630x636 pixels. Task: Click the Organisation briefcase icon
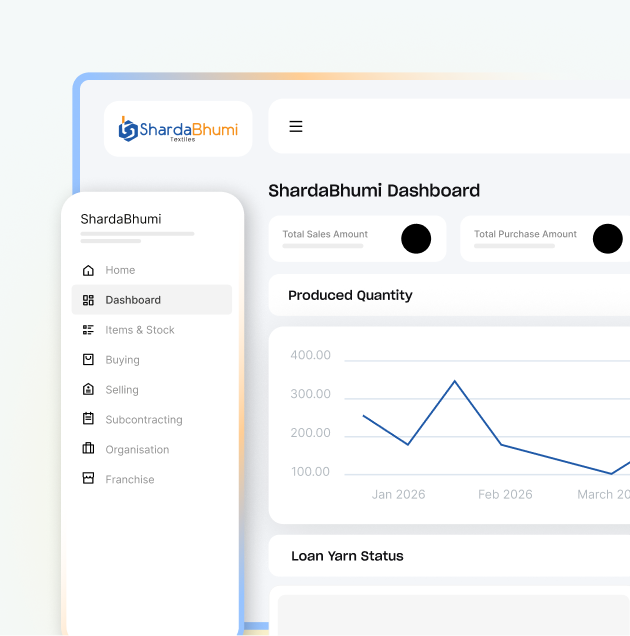coord(88,448)
